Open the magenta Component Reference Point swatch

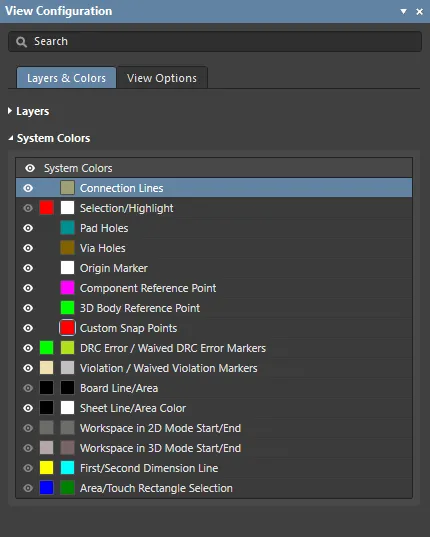(x=67, y=288)
